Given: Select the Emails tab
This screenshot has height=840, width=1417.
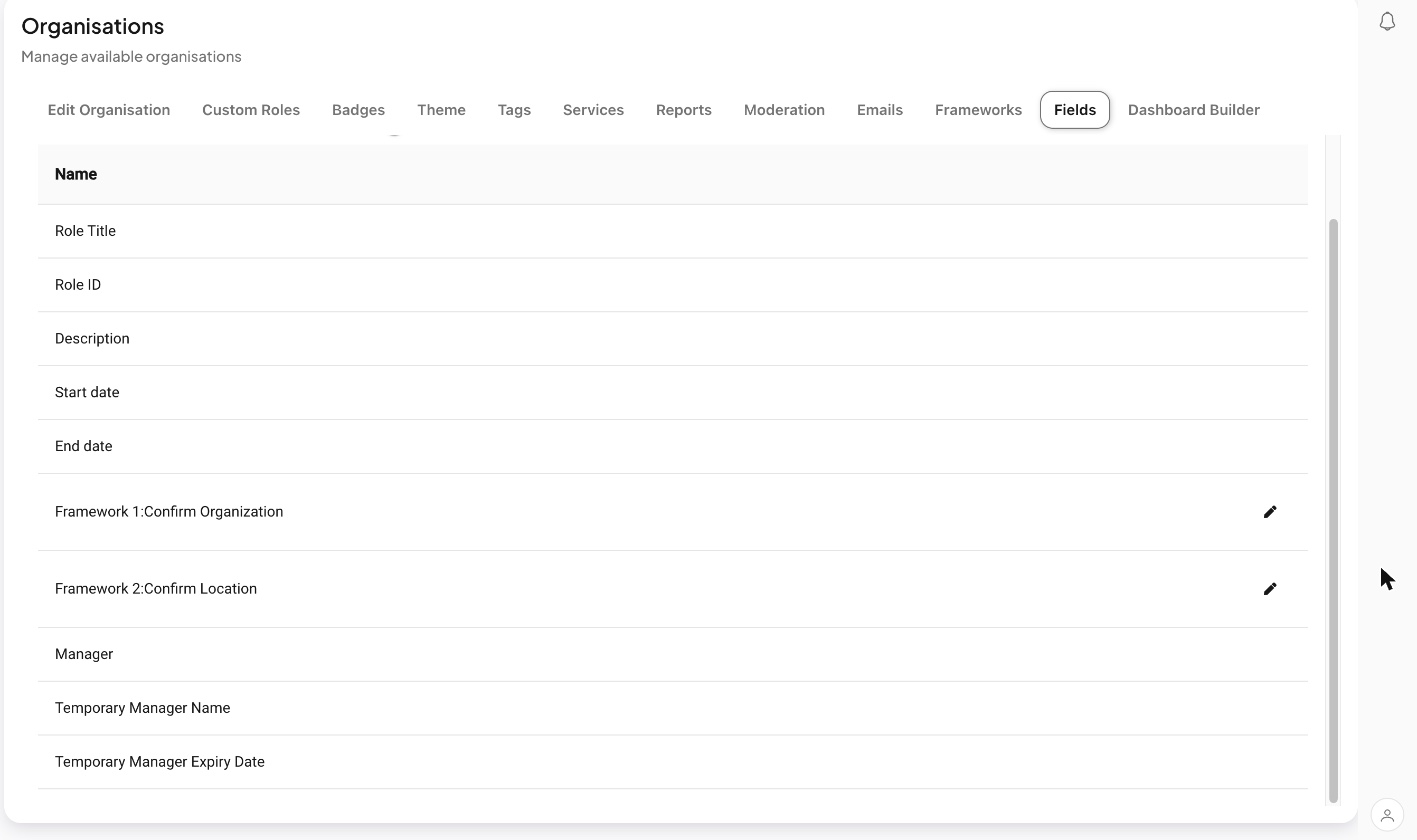Looking at the screenshot, I should [x=880, y=110].
